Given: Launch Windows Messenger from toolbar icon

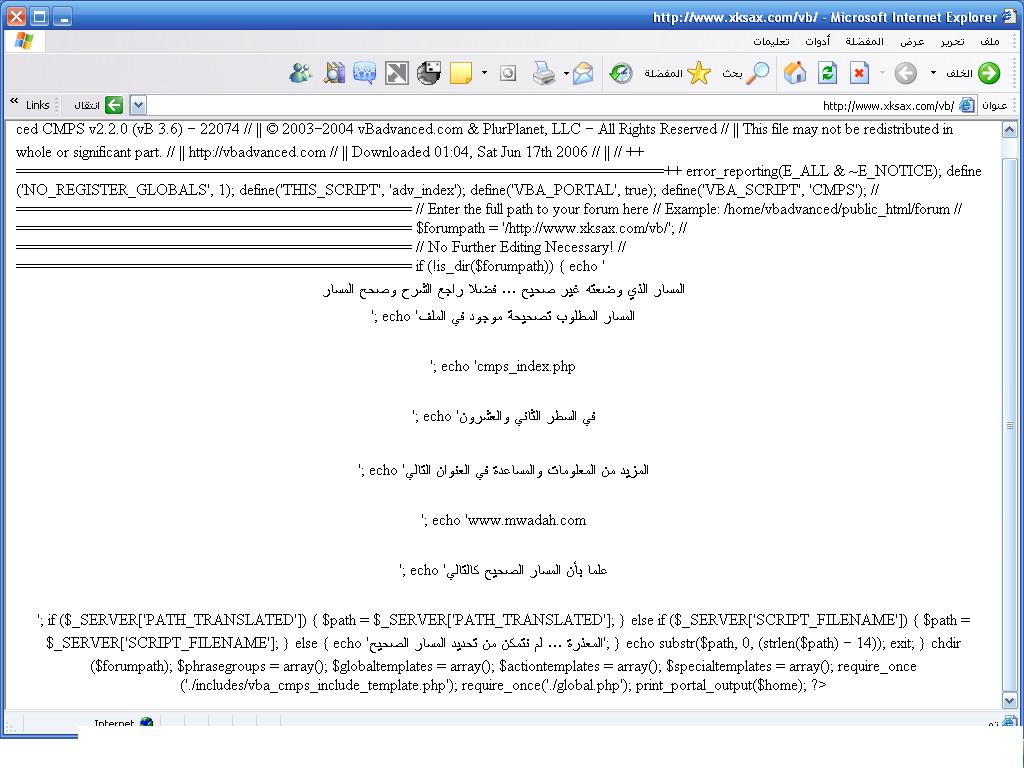Looking at the screenshot, I should click(300, 73).
